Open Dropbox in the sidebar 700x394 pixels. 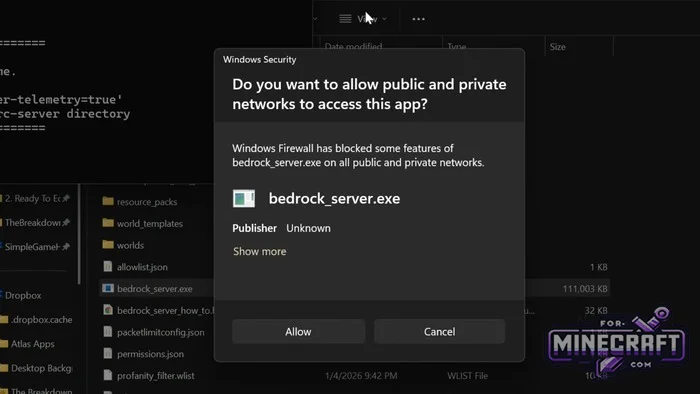pos(22,295)
